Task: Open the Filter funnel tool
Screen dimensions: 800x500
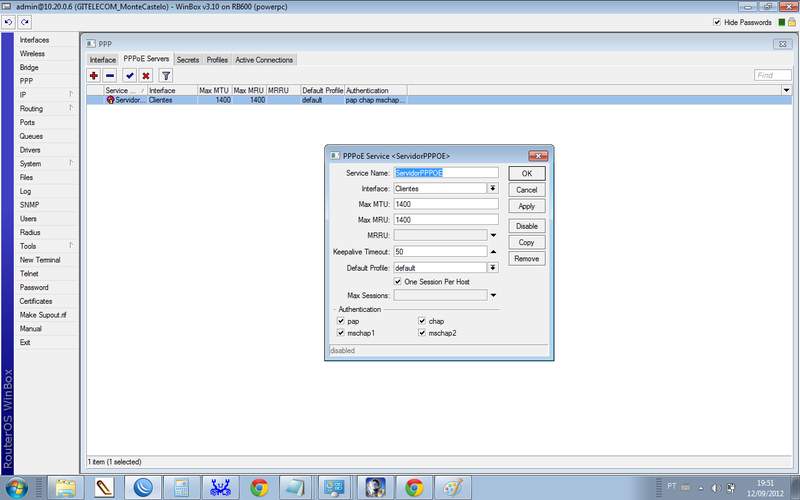Action: [x=166, y=76]
